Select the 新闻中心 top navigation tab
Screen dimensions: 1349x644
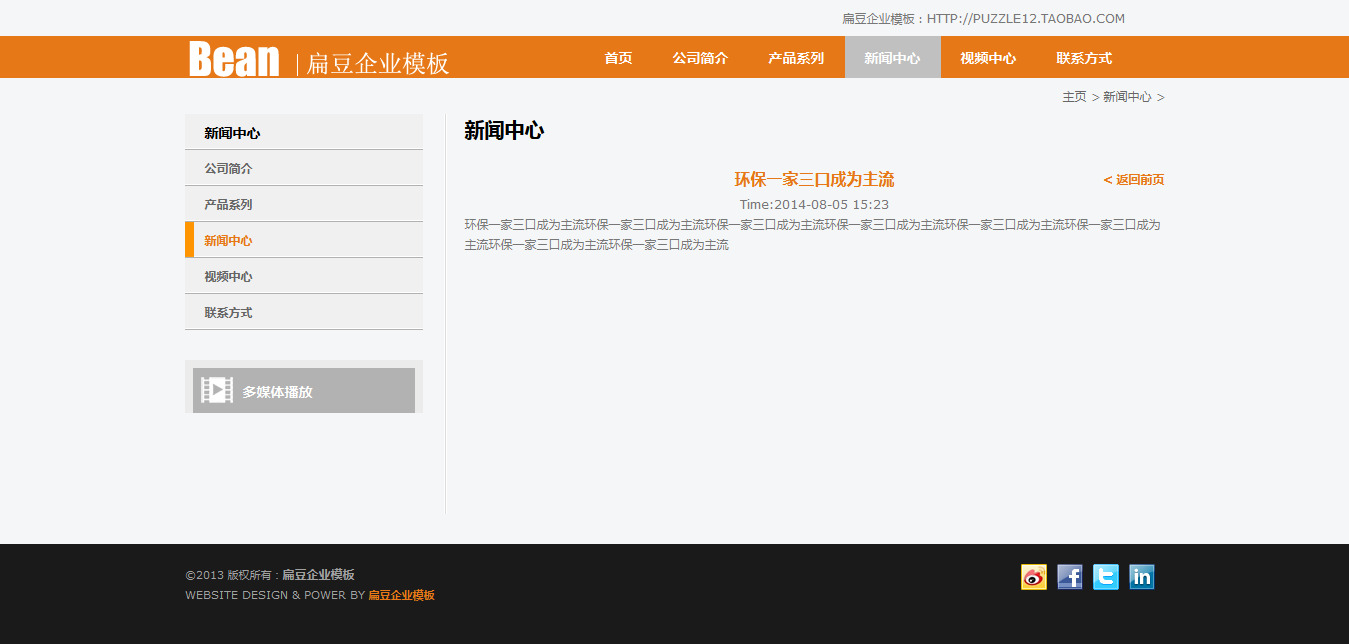(x=892, y=58)
